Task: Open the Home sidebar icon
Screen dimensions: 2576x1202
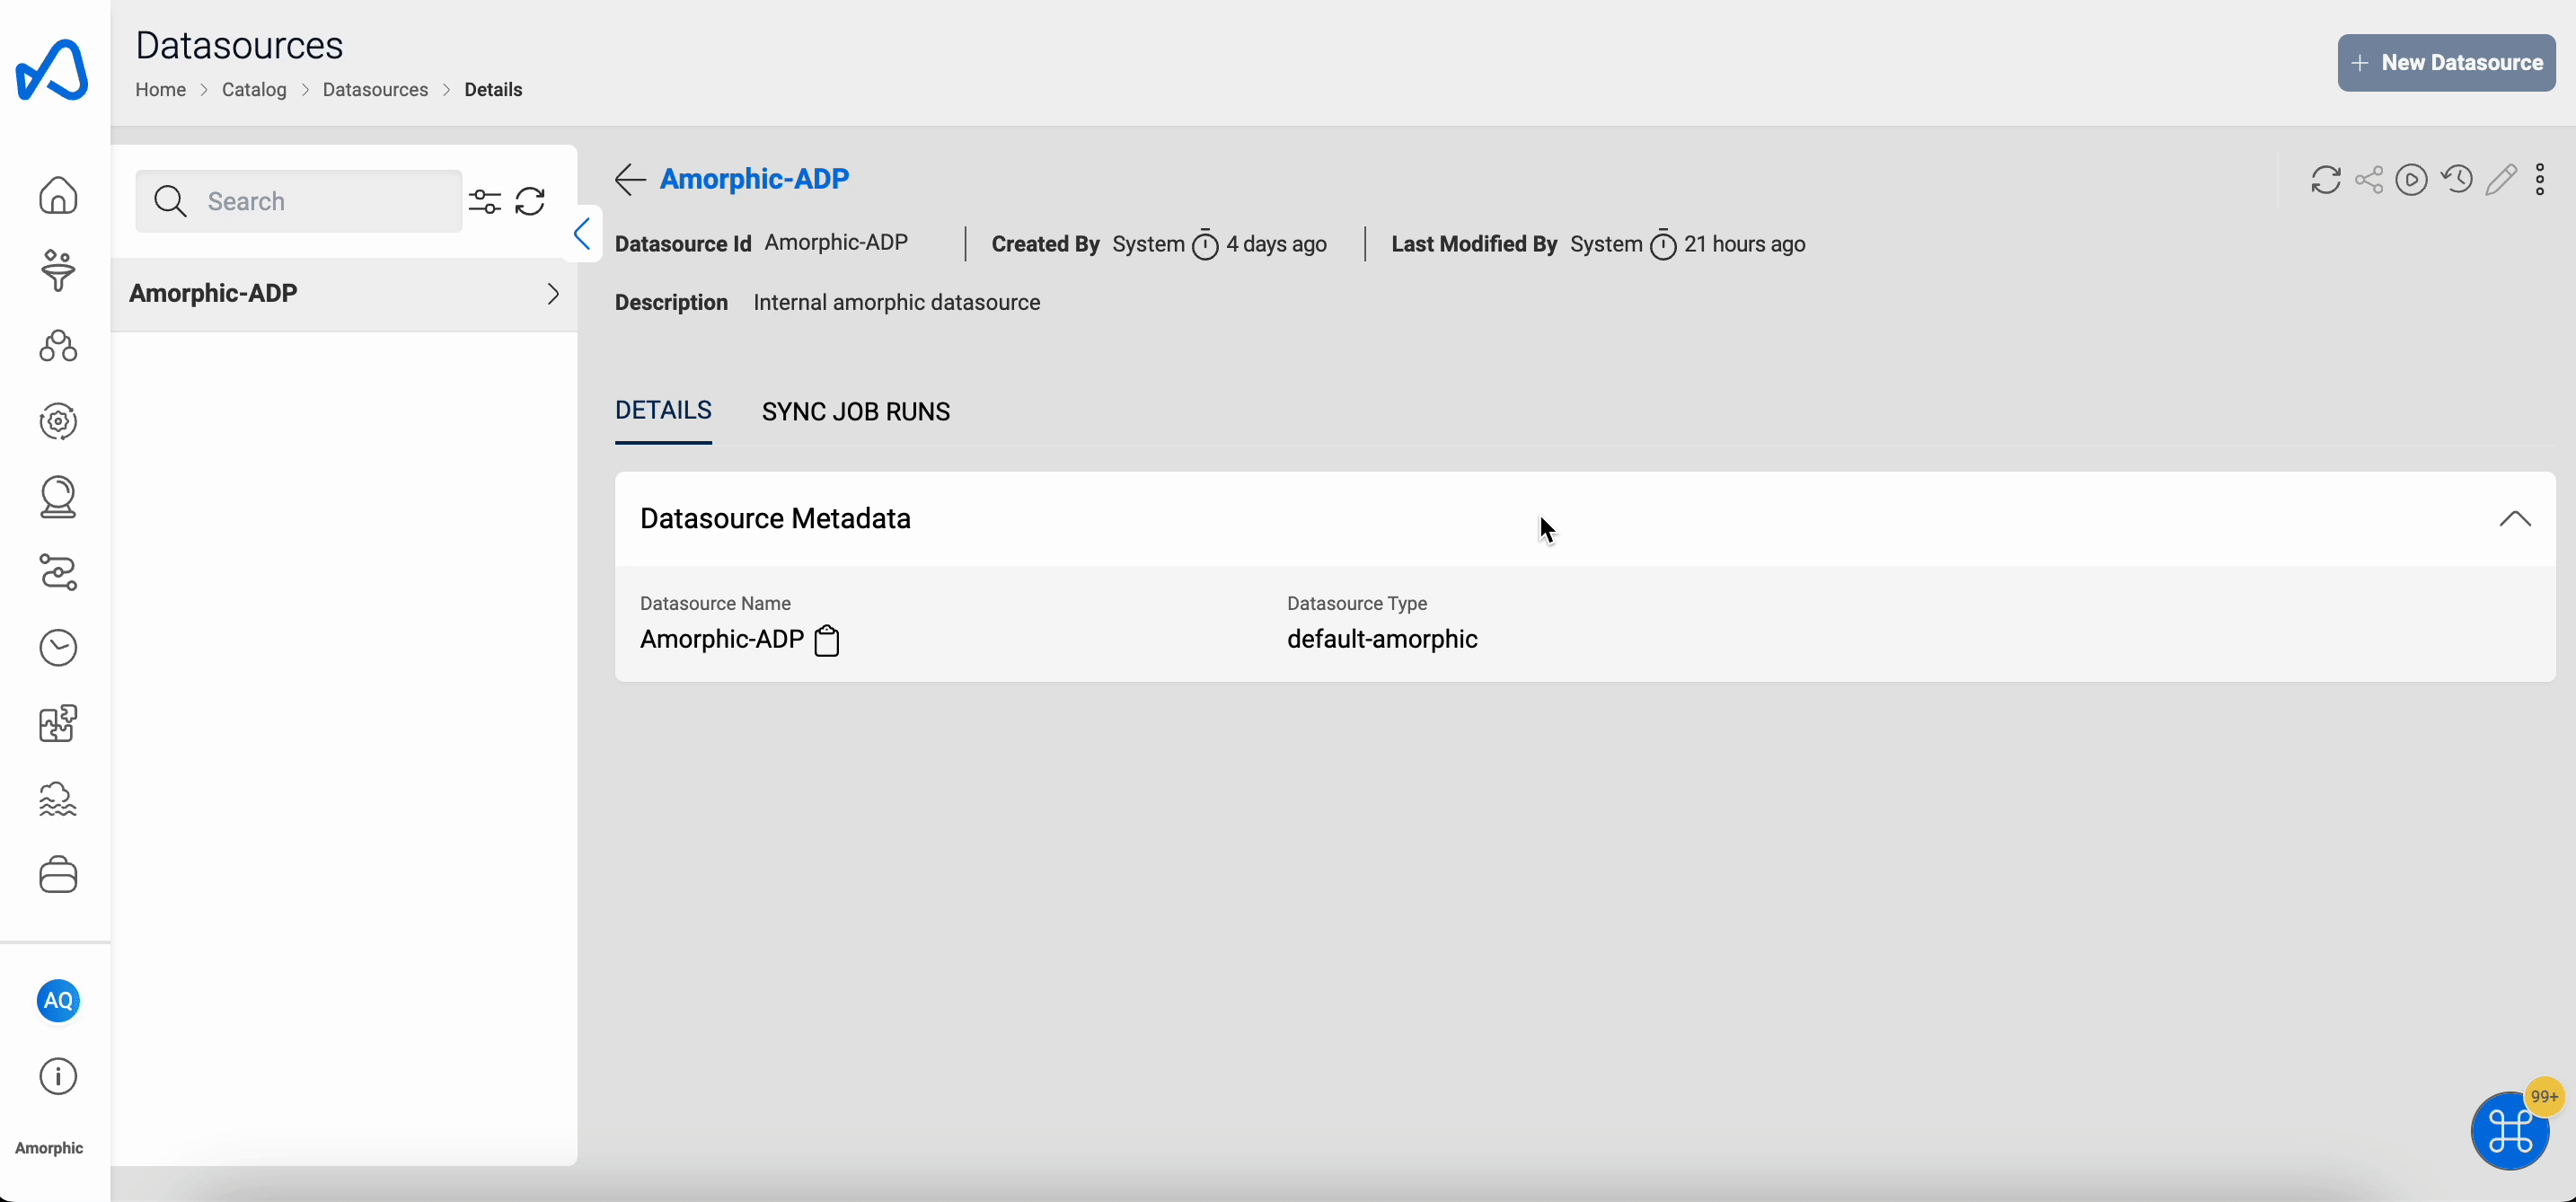Action: pyautogui.click(x=58, y=195)
